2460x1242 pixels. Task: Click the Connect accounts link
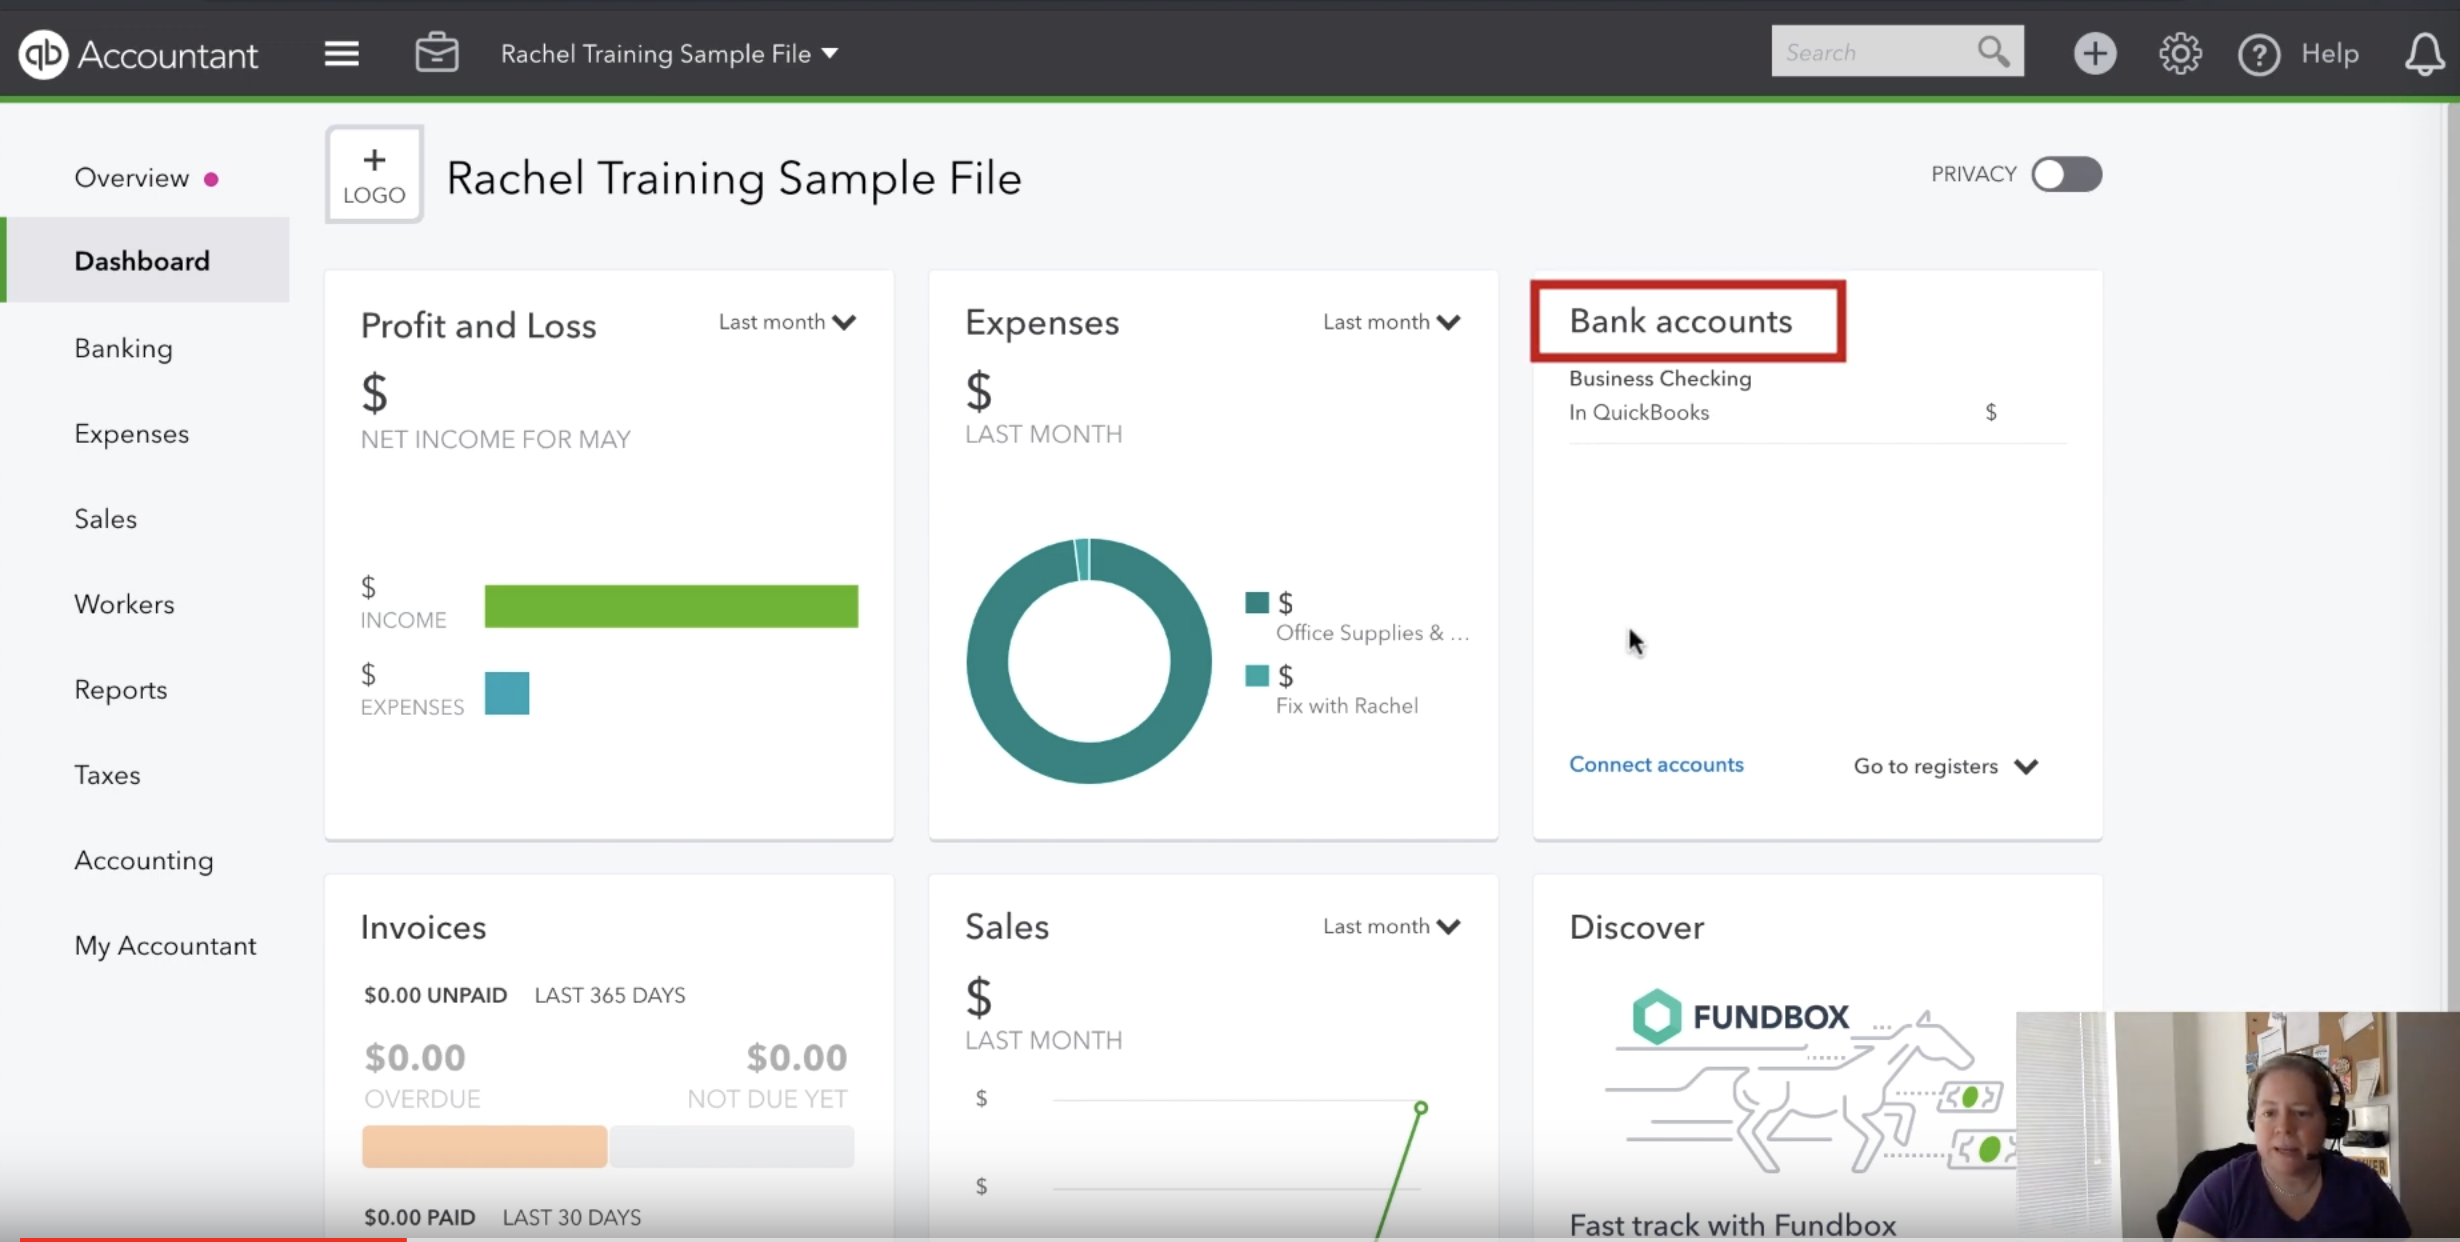(1656, 764)
